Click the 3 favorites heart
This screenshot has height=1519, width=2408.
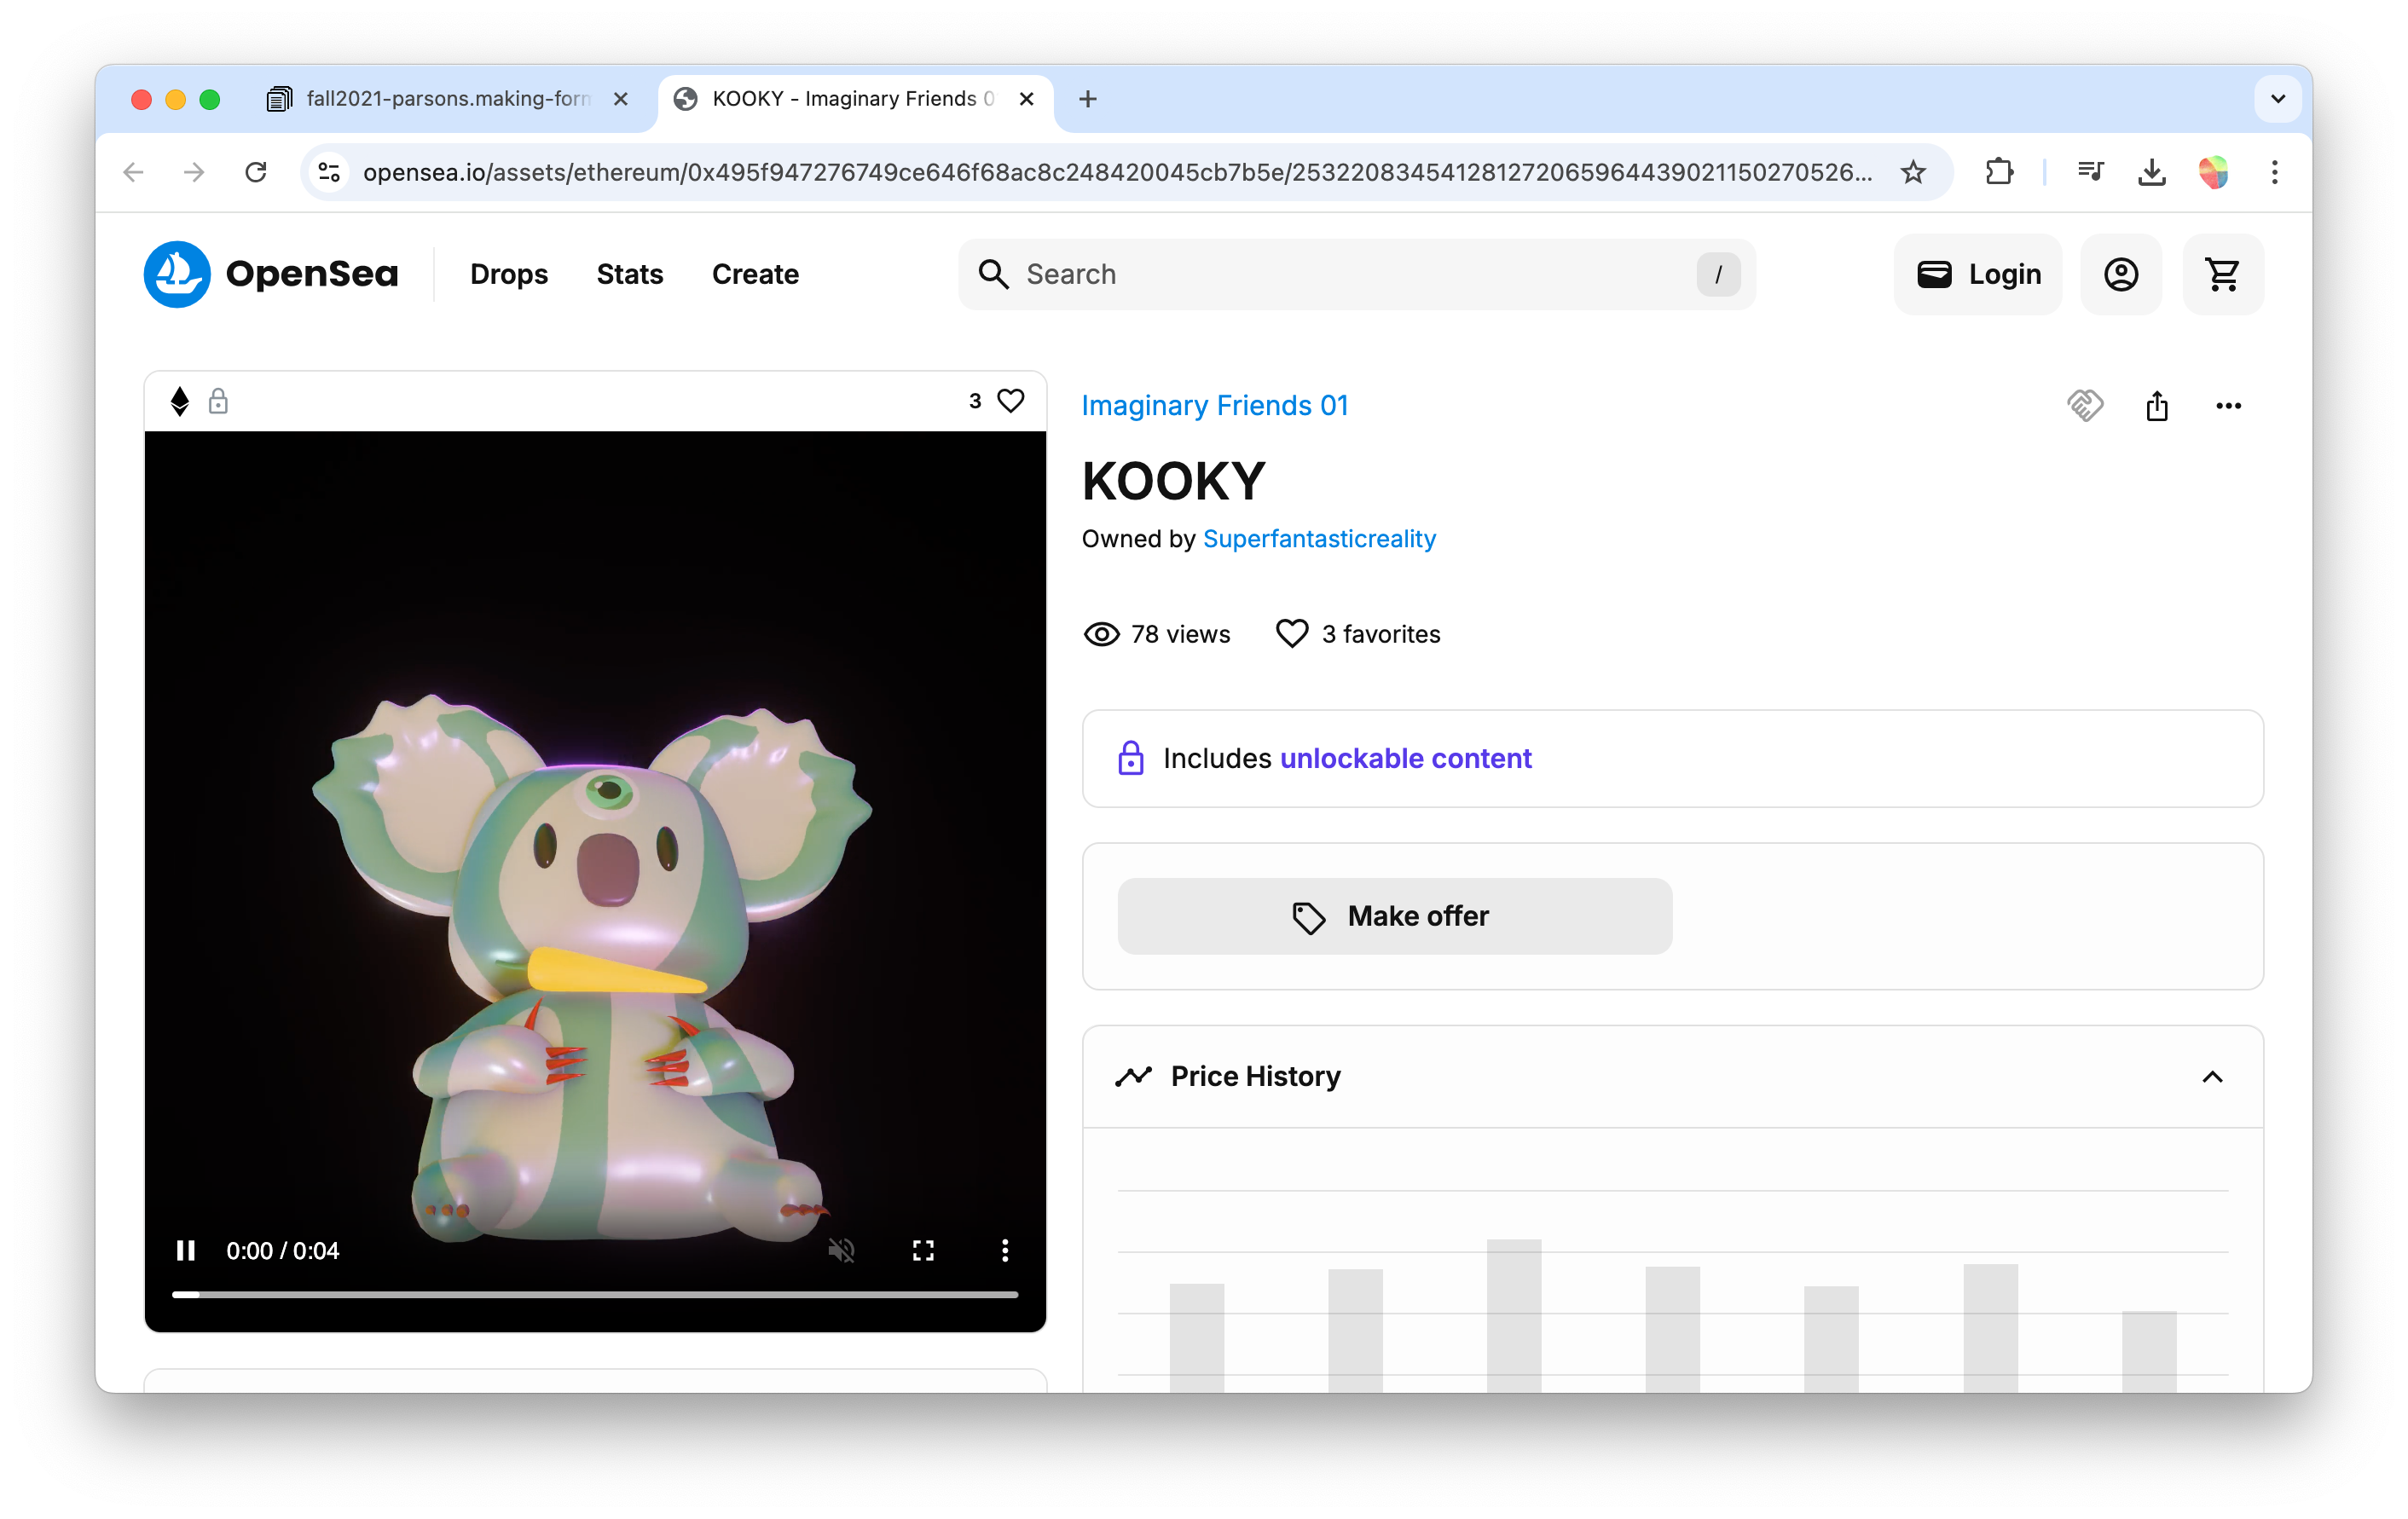point(1292,634)
